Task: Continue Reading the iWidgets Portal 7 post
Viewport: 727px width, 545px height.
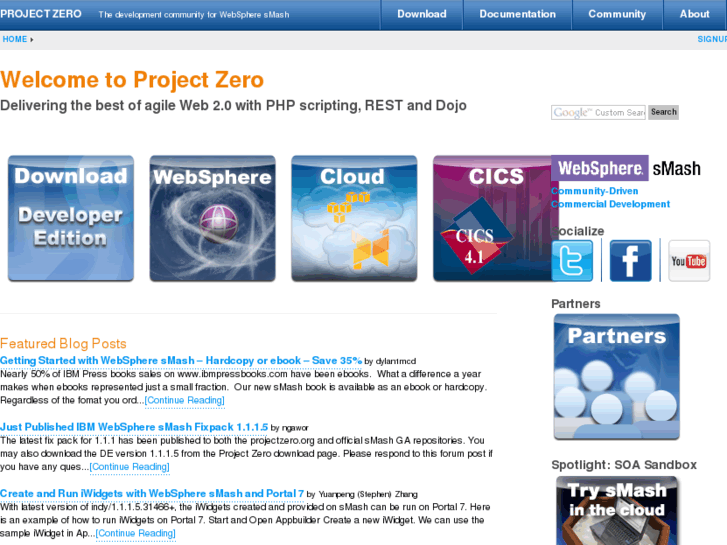Action: point(135,533)
